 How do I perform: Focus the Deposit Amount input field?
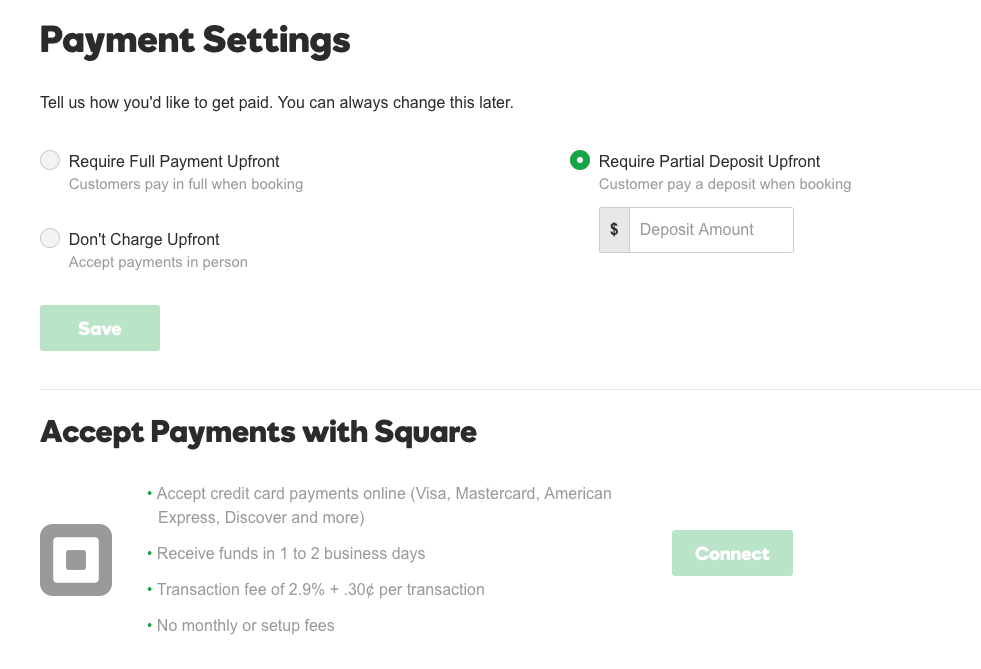[x=711, y=230]
